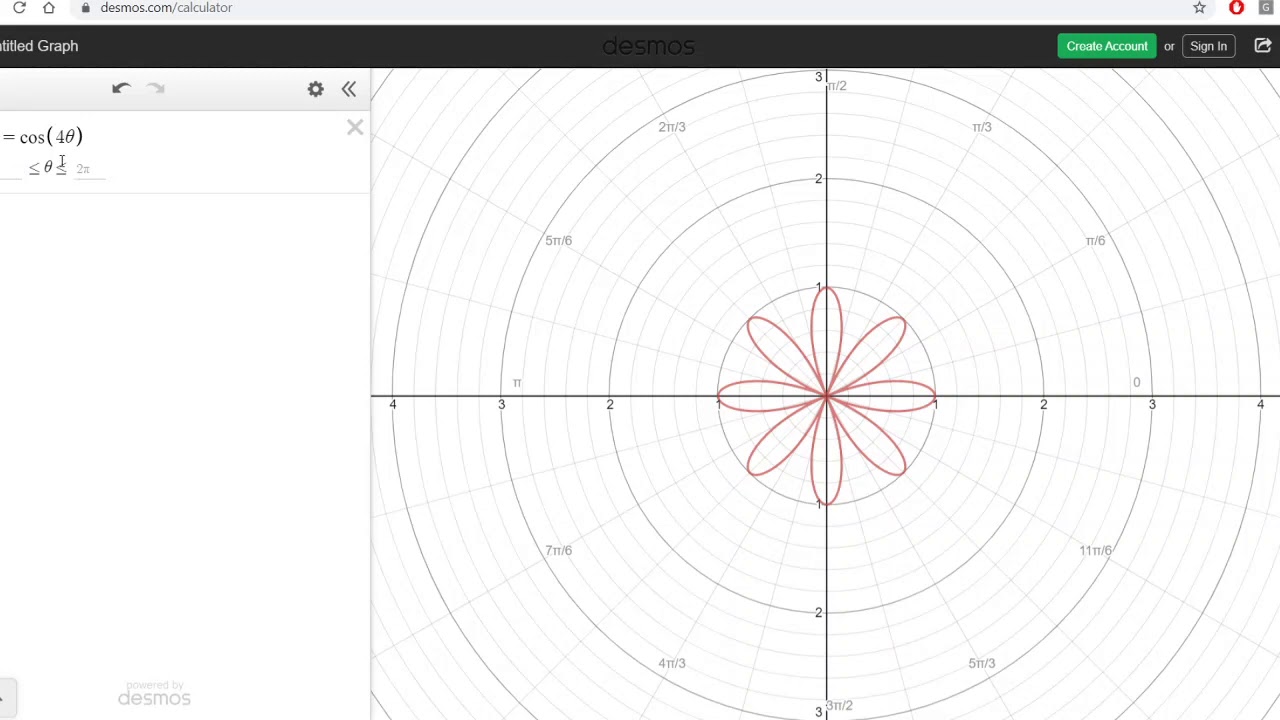Viewport: 1280px width, 720px height.
Task: Click the 2π/3 angle label
Action: click(672, 127)
